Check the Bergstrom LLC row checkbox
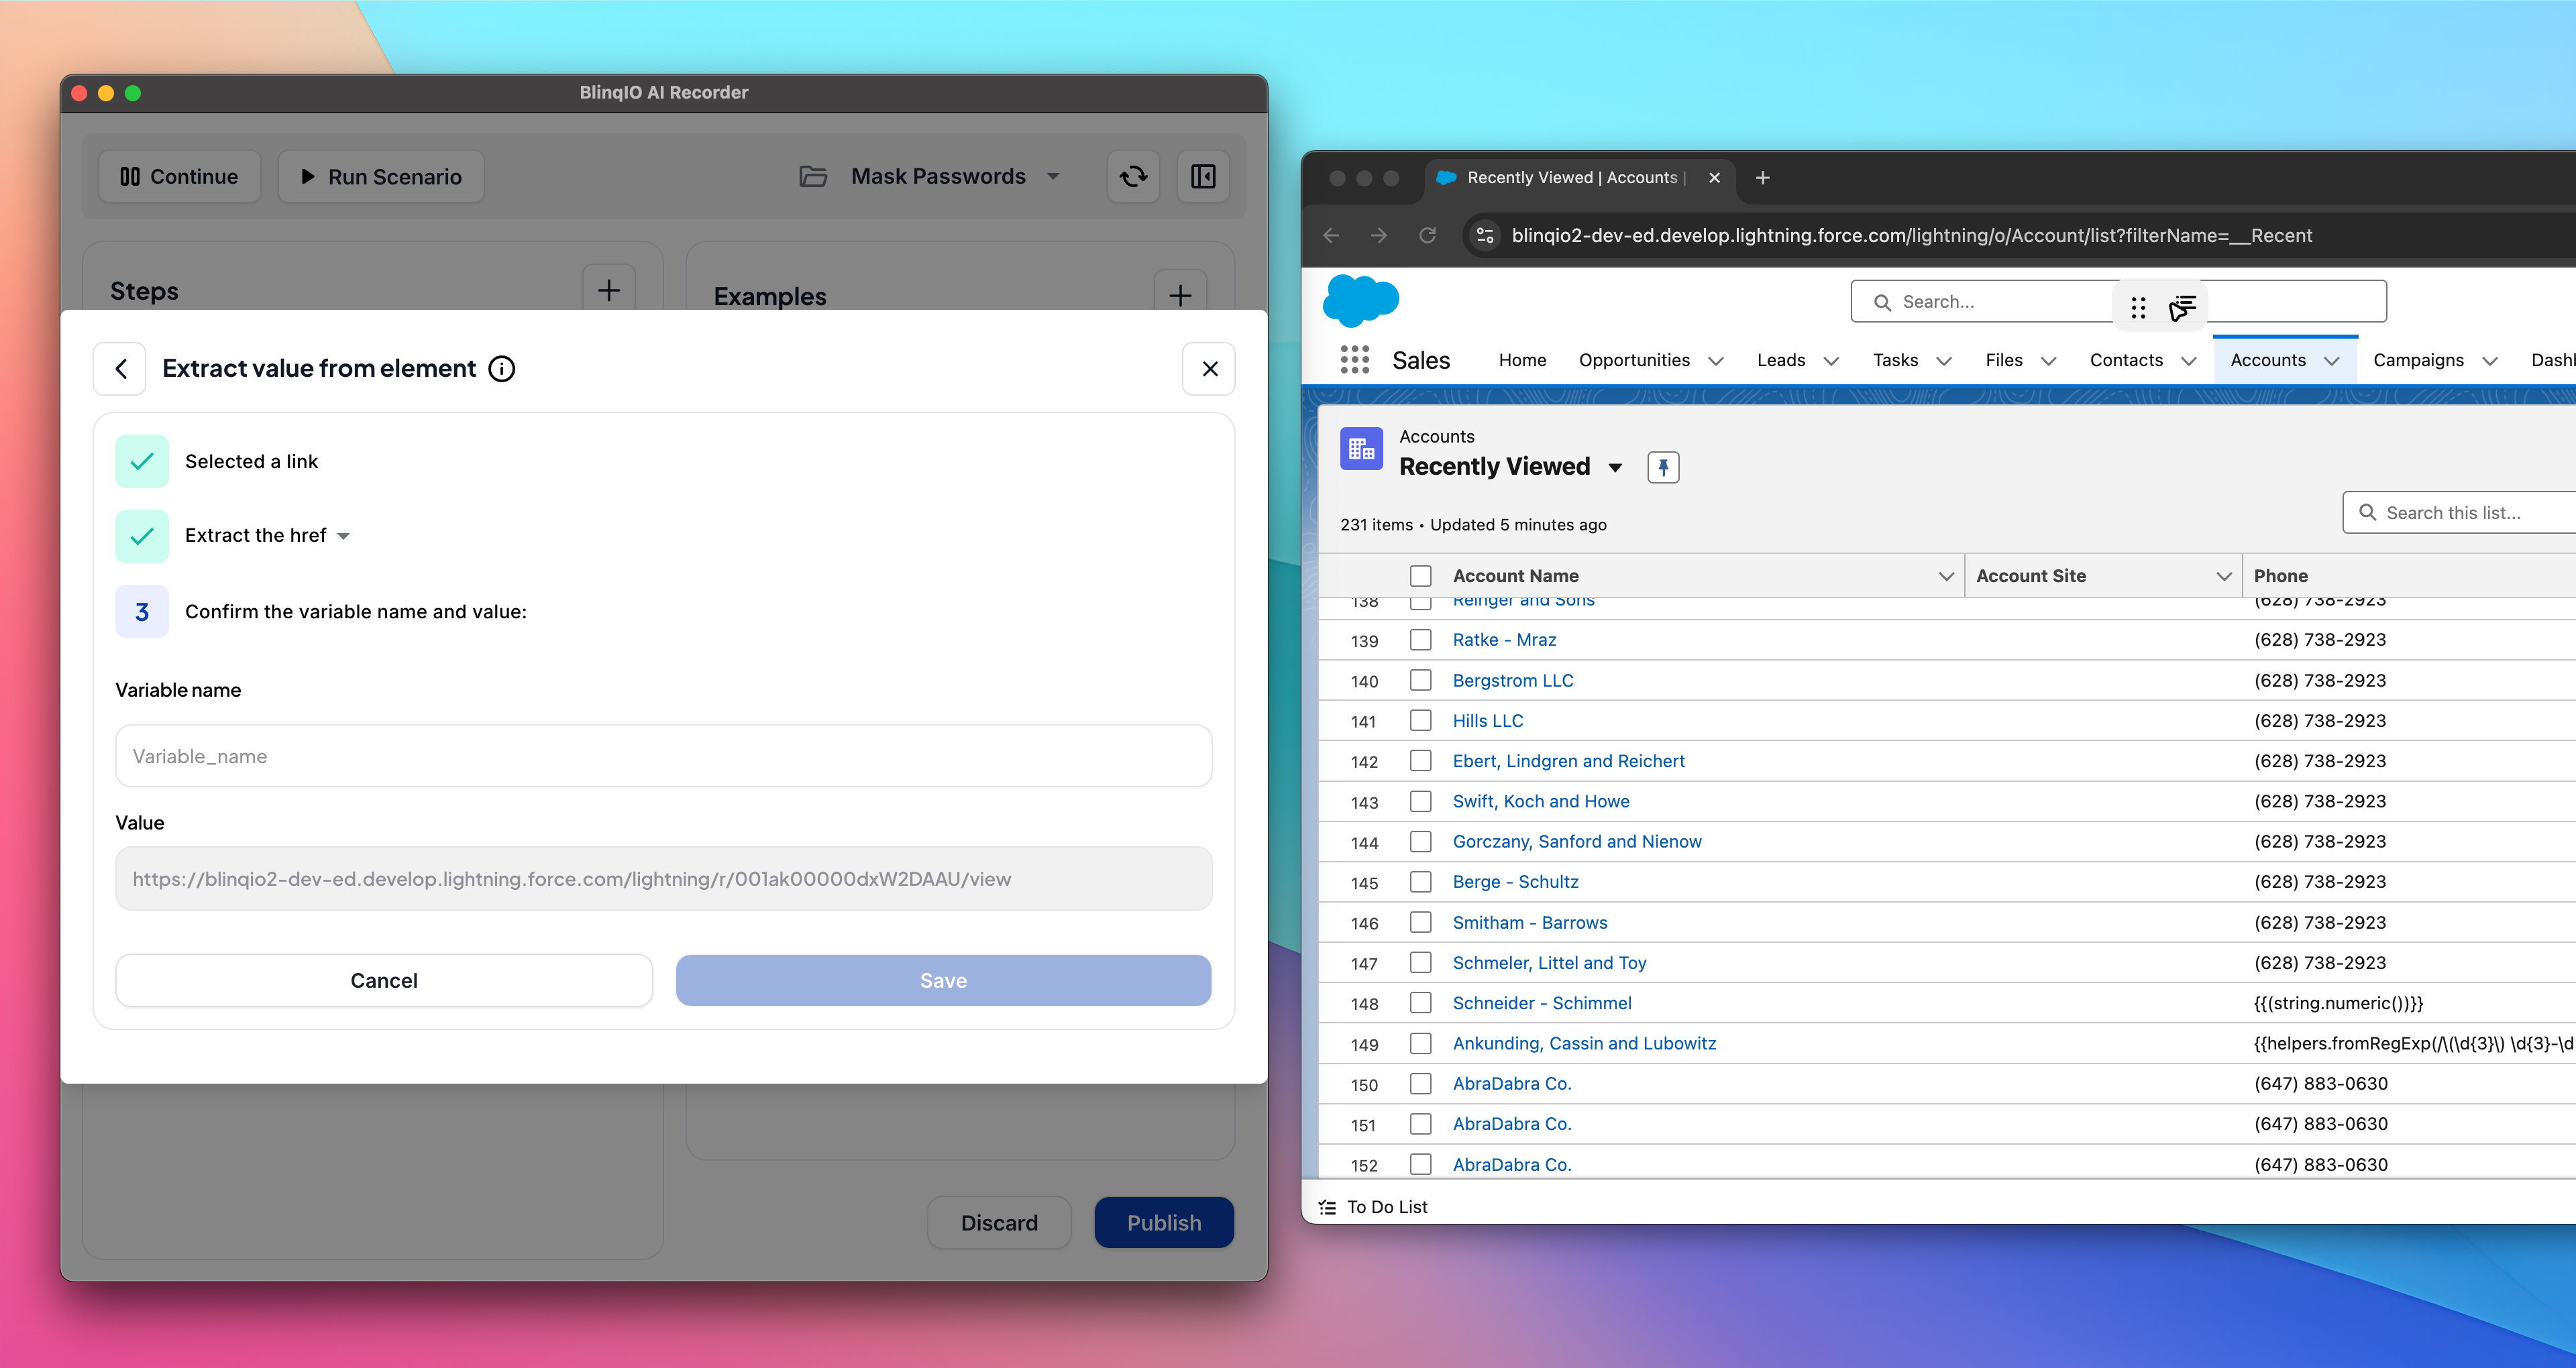The width and height of the screenshot is (2576, 1368). [1420, 681]
